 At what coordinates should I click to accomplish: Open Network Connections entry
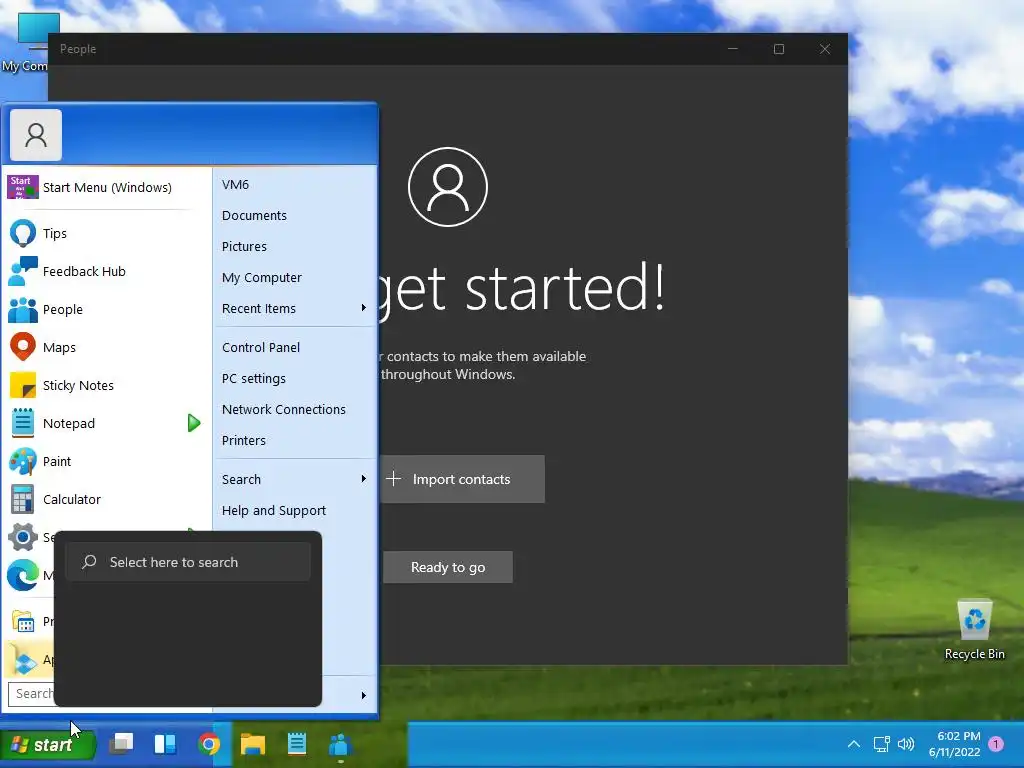295,409
